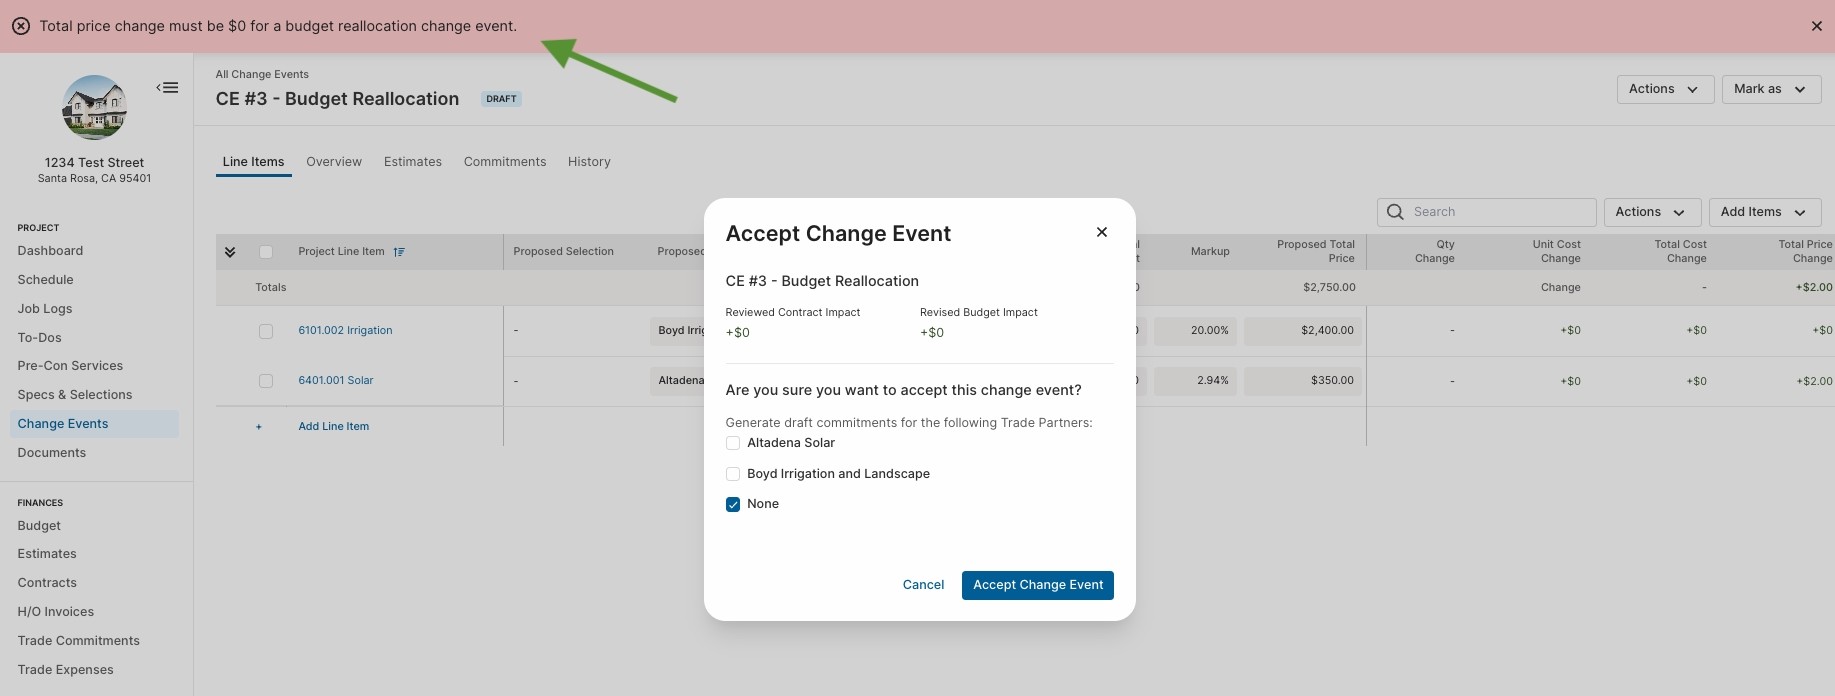Click Total Cost Change column header

(1681, 251)
